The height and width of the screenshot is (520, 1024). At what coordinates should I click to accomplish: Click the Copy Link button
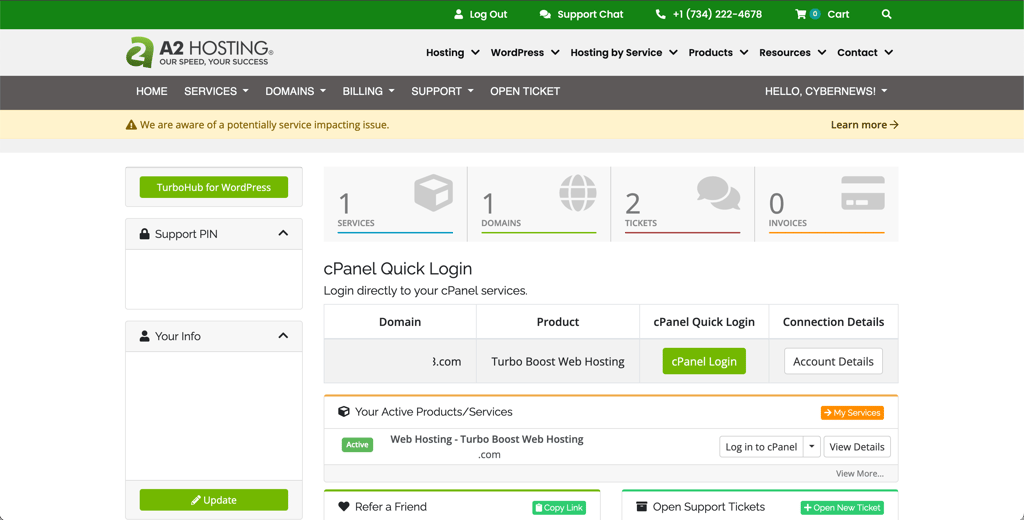(559, 508)
